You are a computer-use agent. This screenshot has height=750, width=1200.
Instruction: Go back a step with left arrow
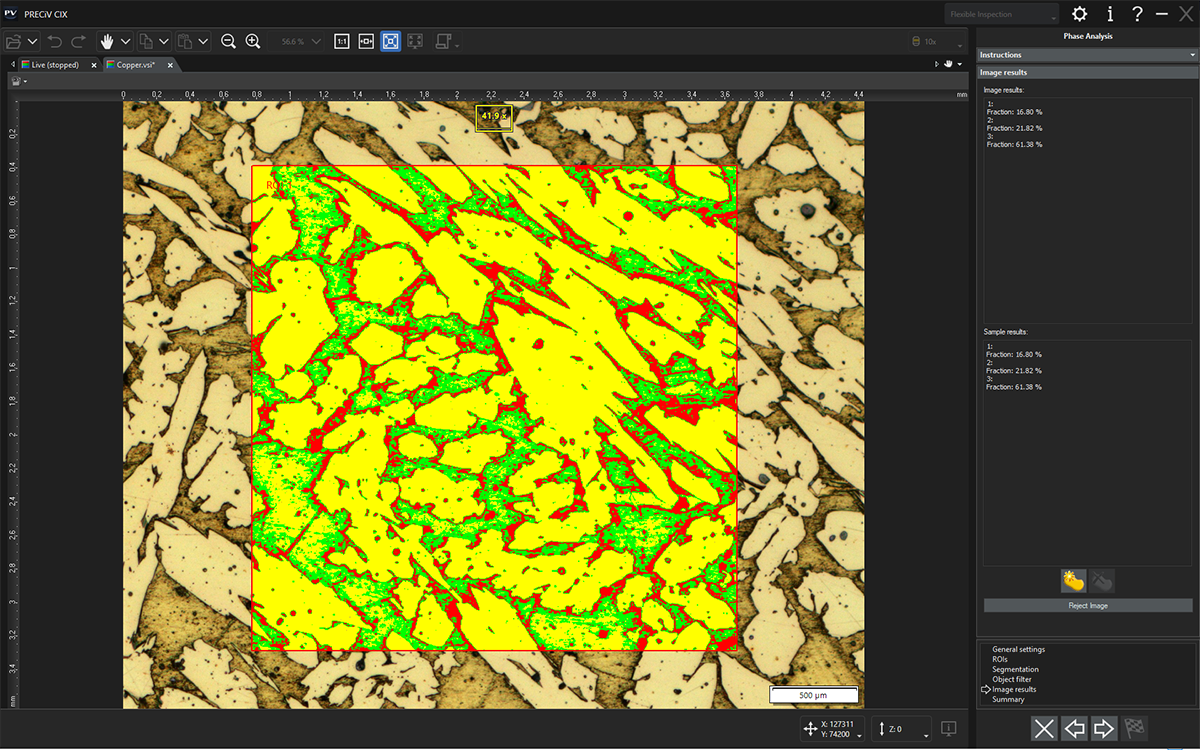point(1074,728)
